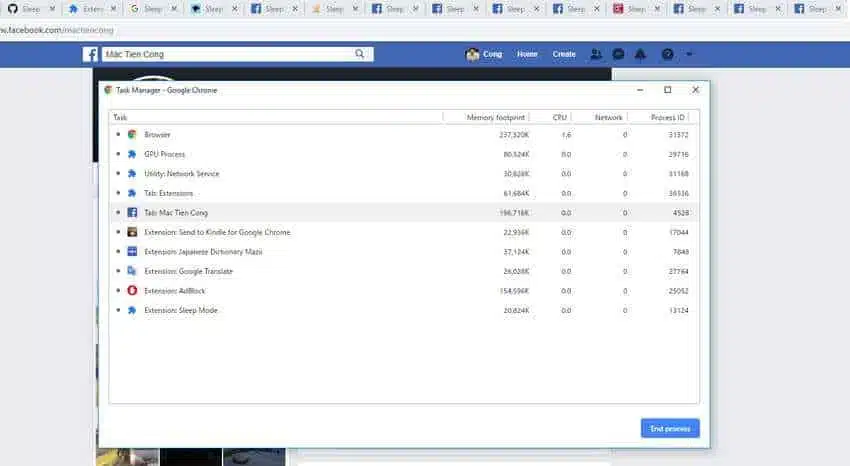The width and height of the screenshot is (850, 466).
Task: Select the Tab: Mac Tien Cong task name
Action: tap(176, 213)
